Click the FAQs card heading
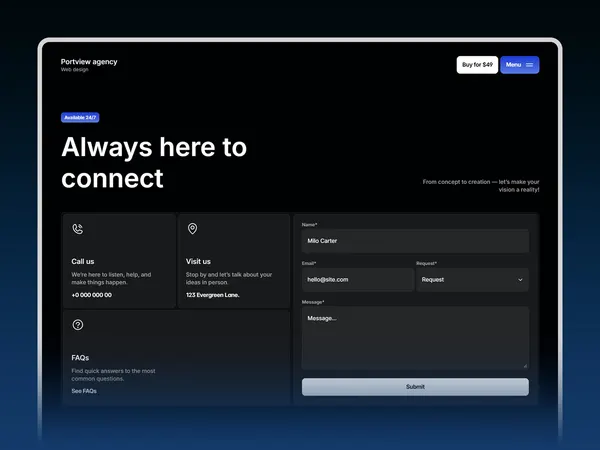600x450 pixels. click(80, 358)
